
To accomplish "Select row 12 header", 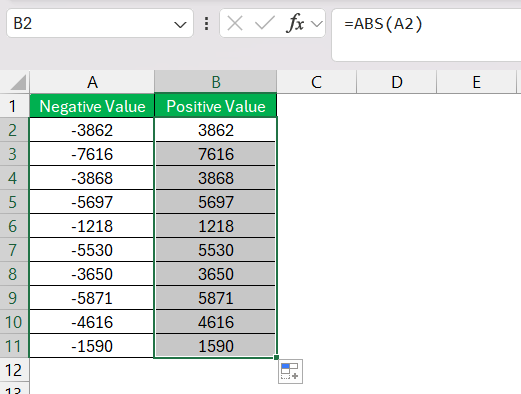I will 14,370.
